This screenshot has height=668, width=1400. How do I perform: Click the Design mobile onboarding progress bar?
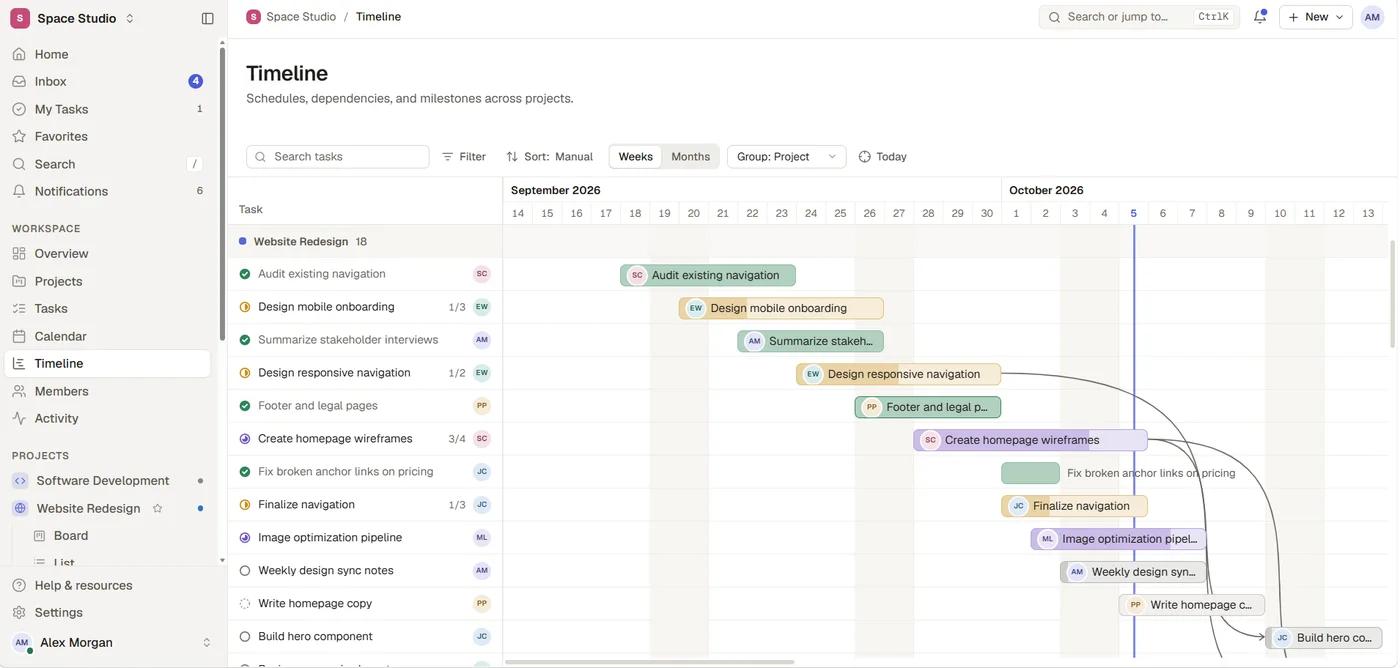click(781, 308)
